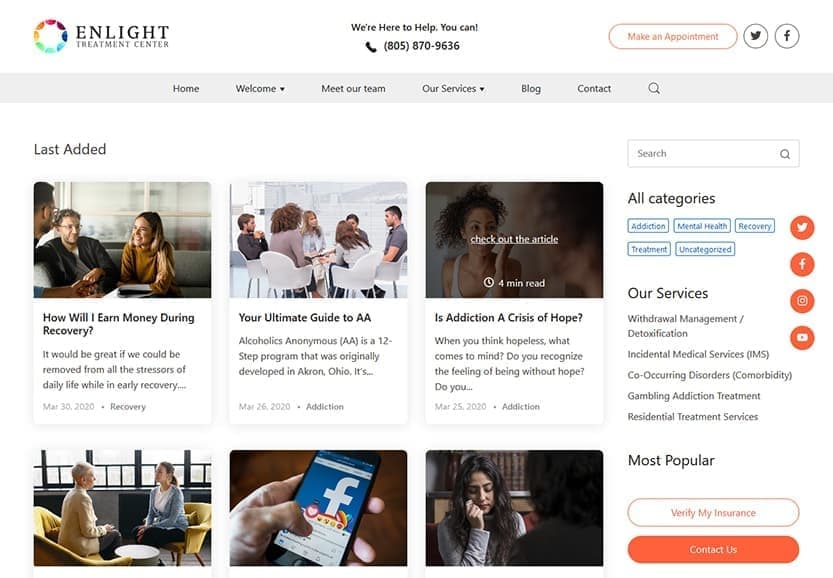This screenshot has width=833, height=578.
Task: Go to the Blog menu item
Action: point(531,89)
